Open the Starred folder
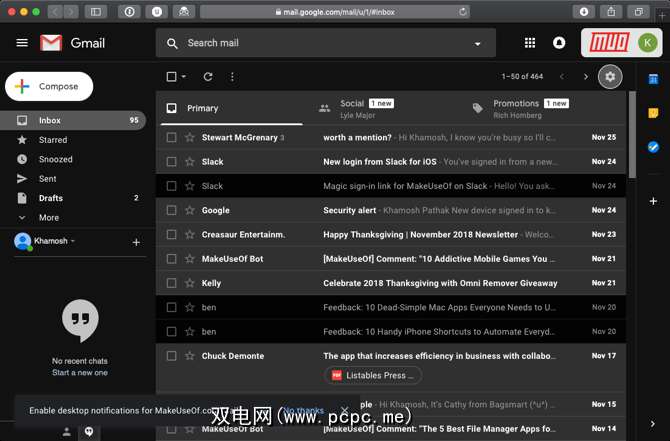The image size is (670, 441). [53, 140]
